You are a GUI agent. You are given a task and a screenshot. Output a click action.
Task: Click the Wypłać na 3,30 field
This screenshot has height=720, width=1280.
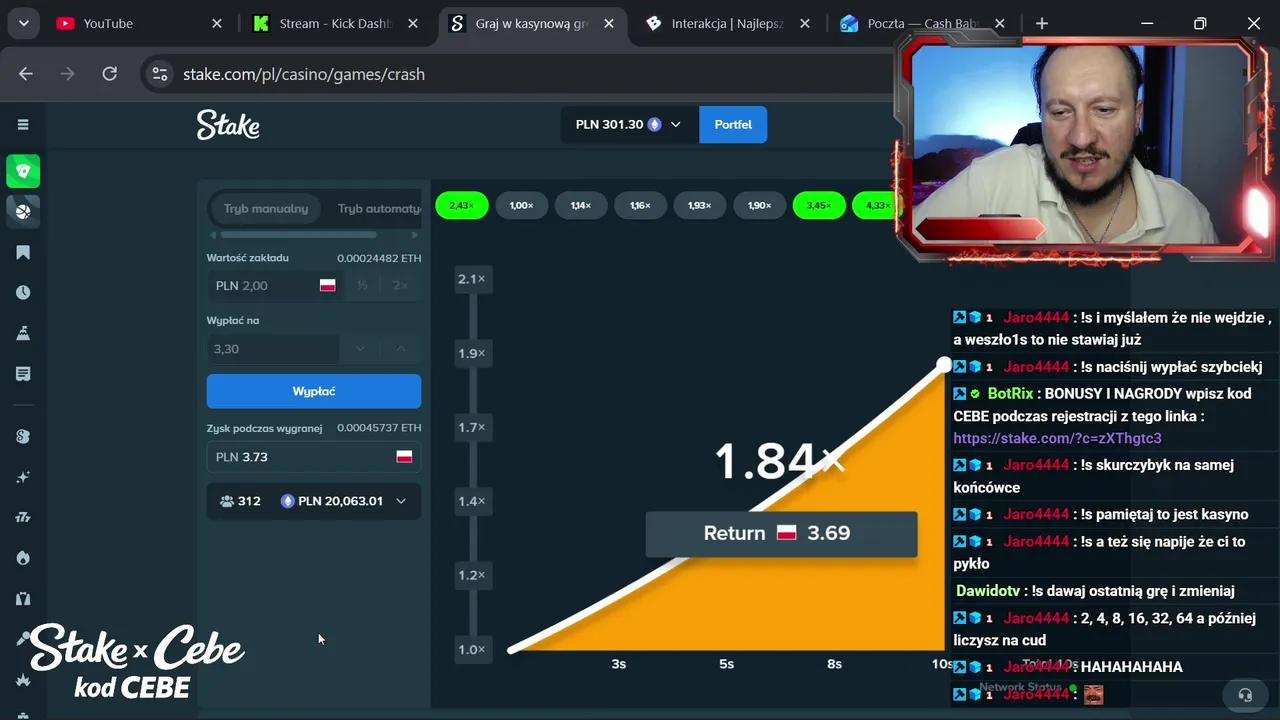273,349
